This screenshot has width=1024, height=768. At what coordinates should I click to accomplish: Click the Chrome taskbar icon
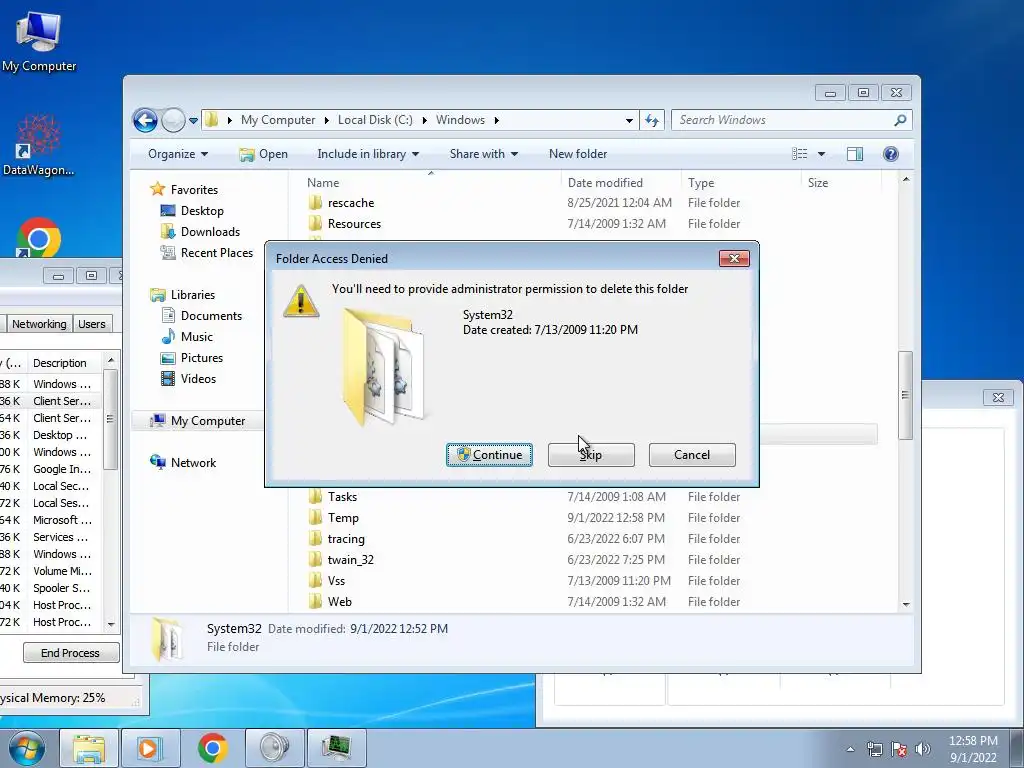[213, 748]
